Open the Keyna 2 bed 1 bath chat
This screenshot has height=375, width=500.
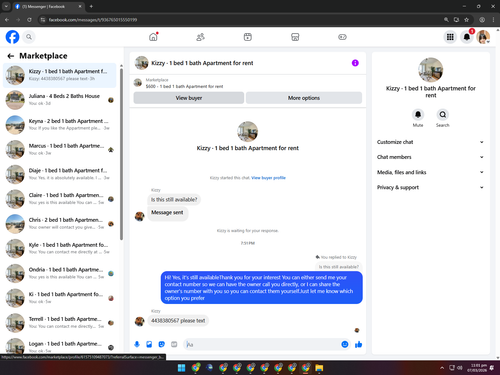pos(60,125)
